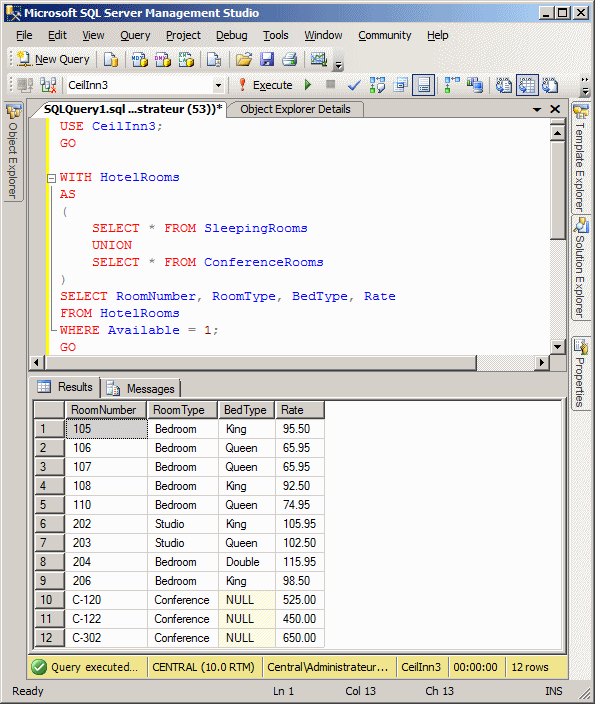Image resolution: width=595 pixels, height=704 pixels.
Task: Click the BedType column header
Action: pos(247,410)
